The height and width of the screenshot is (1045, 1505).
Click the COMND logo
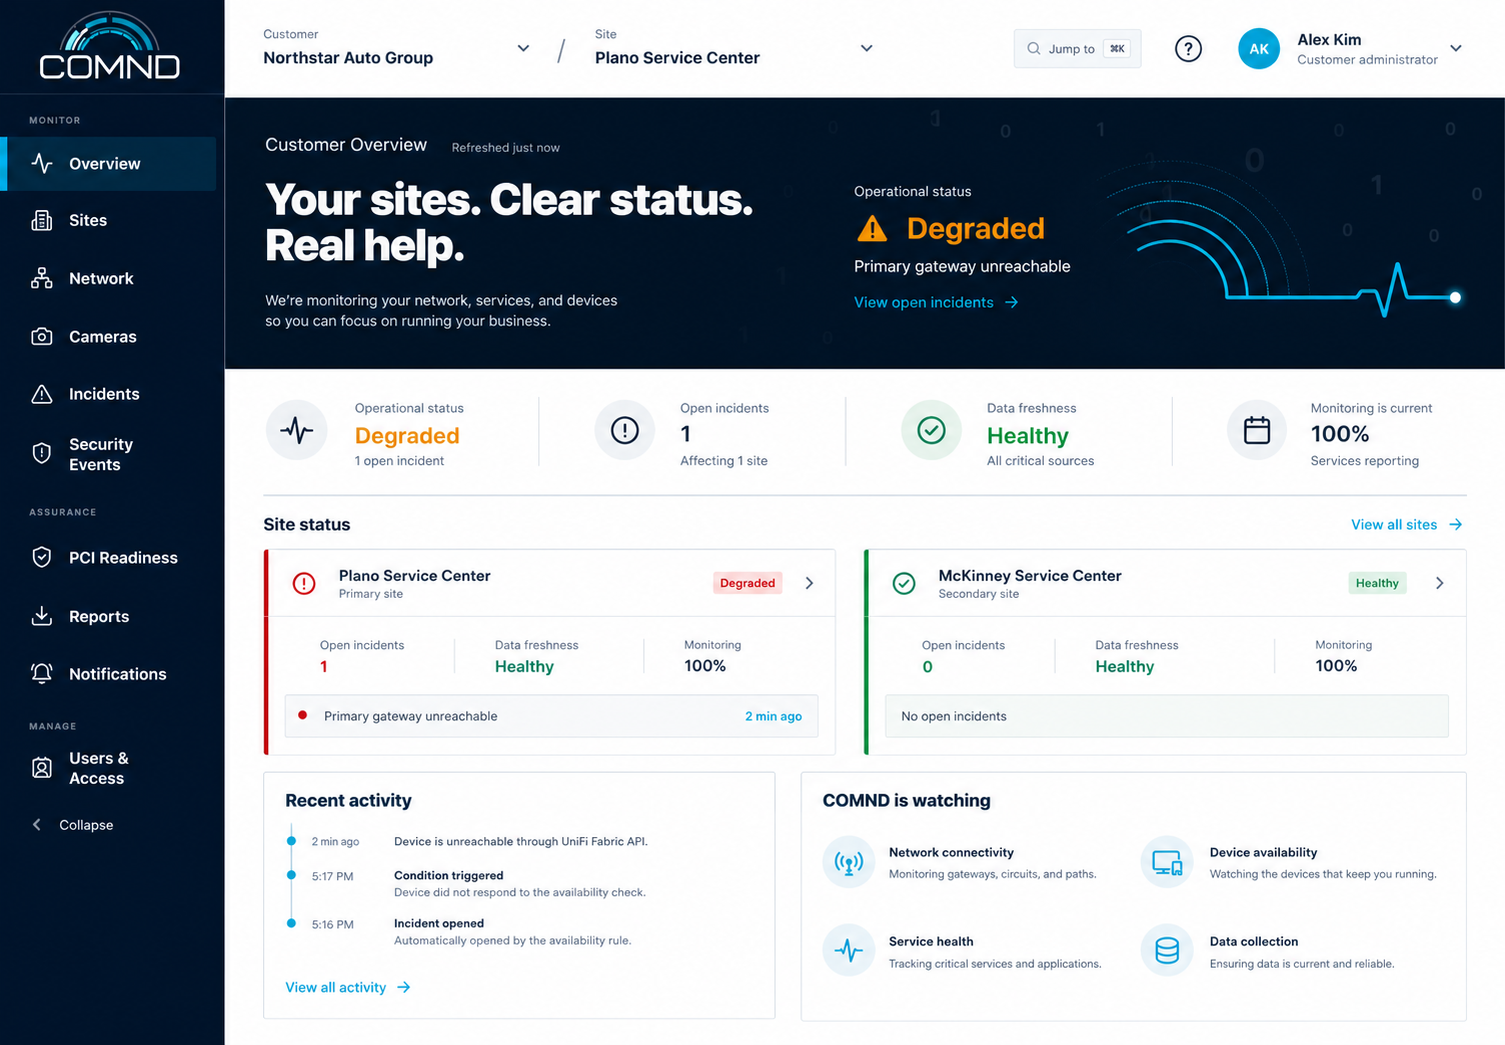click(x=110, y=46)
